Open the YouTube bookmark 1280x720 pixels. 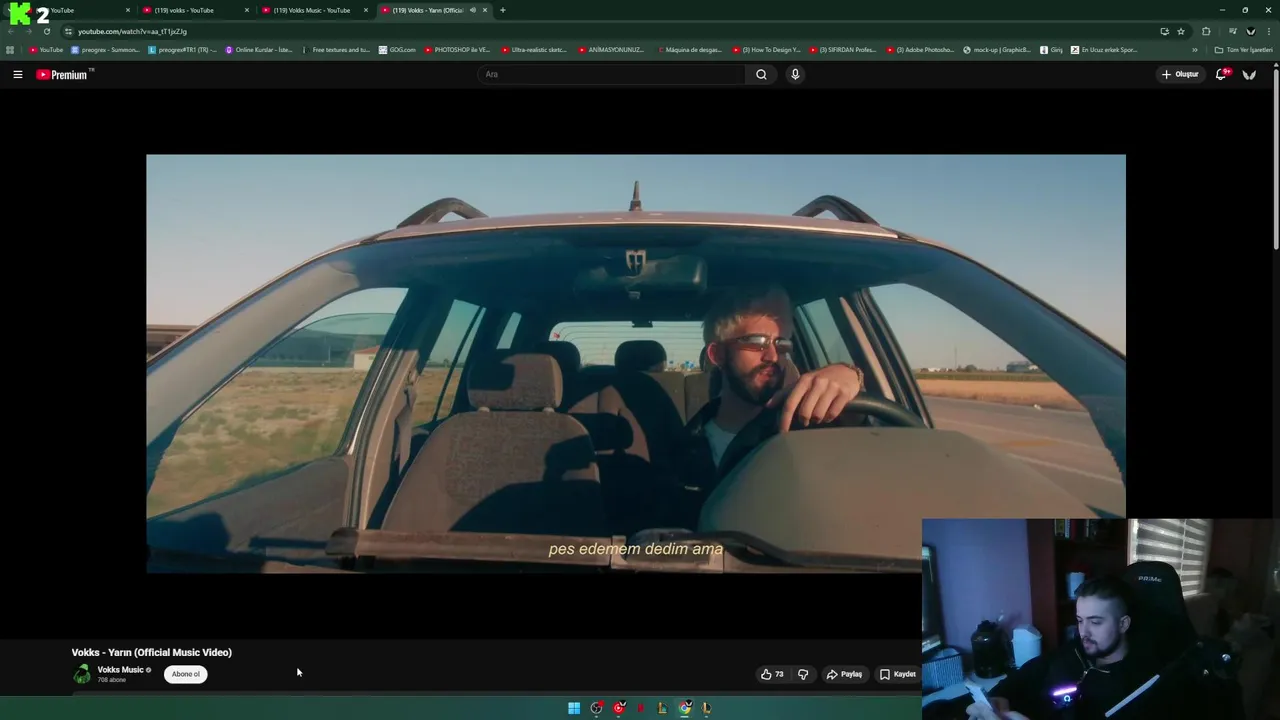point(46,50)
